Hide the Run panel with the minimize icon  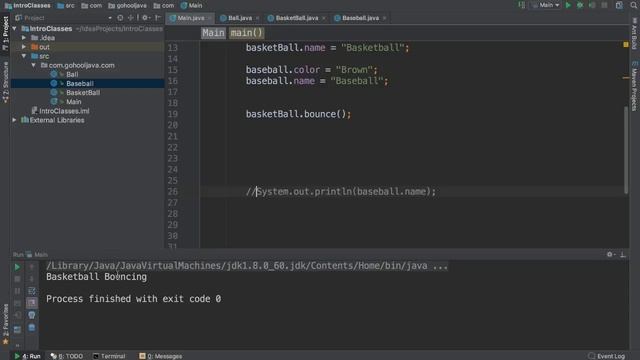623,254
